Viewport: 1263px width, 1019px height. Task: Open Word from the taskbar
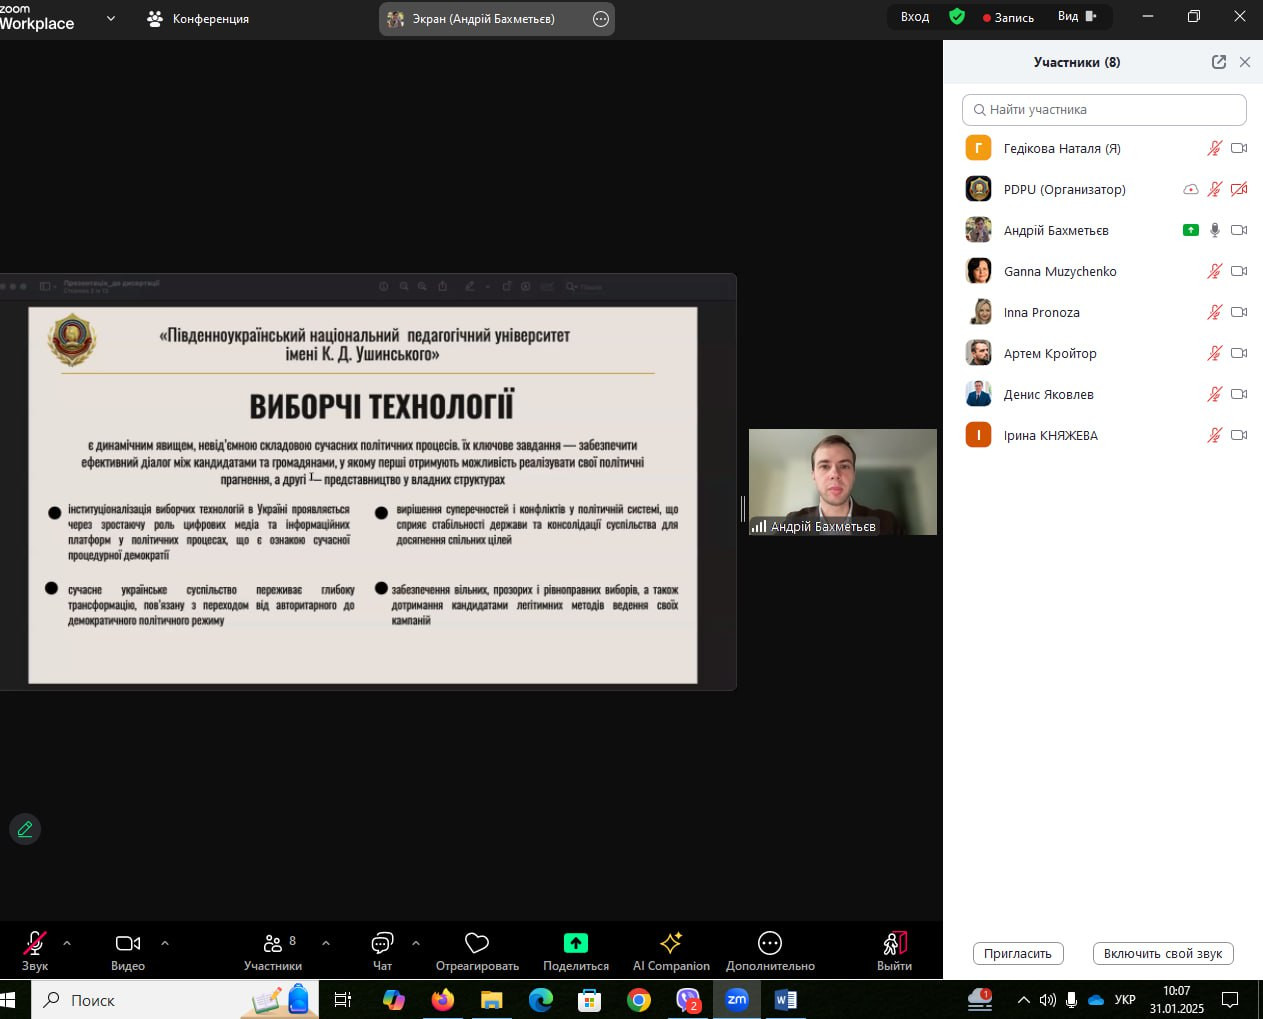(786, 999)
